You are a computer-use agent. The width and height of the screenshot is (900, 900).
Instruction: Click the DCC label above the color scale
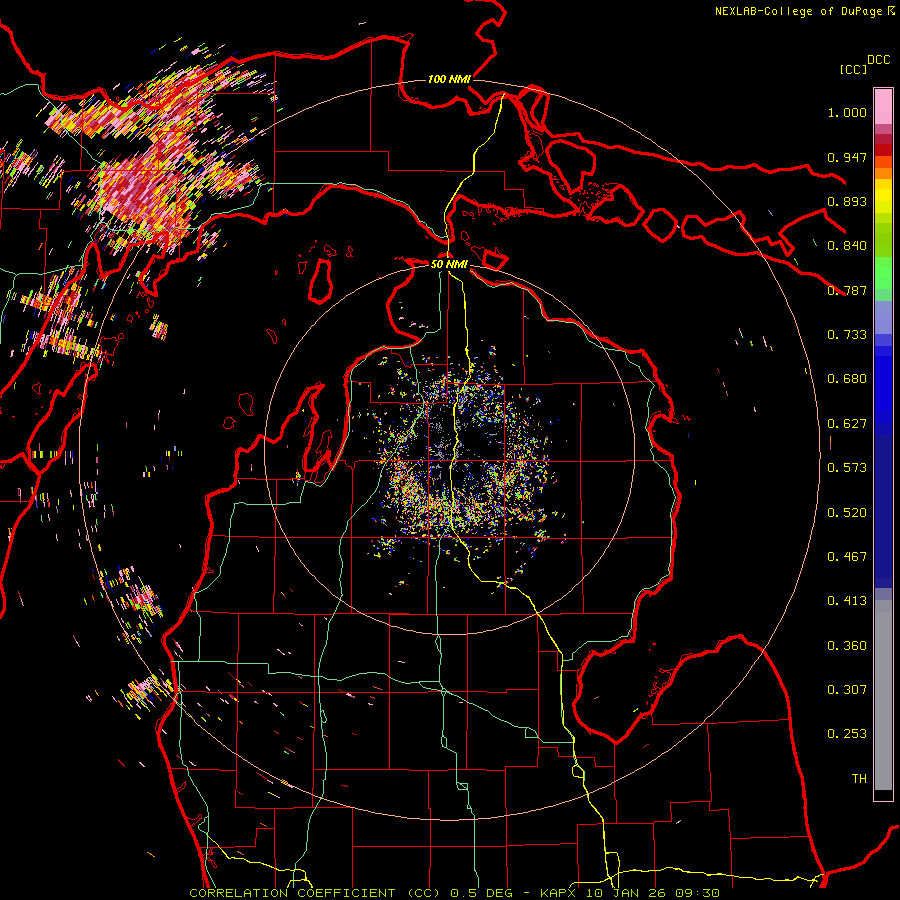click(x=878, y=60)
